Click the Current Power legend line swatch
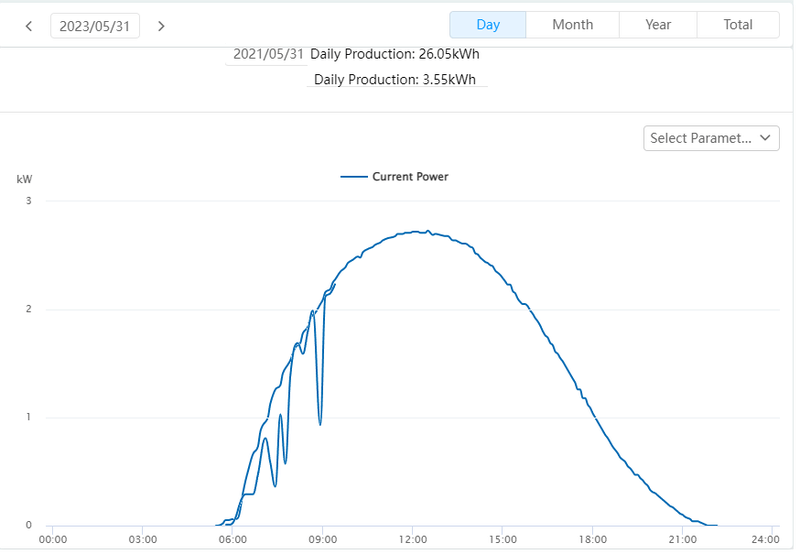The height and width of the screenshot is (554, 800). (x=354, y=177)
